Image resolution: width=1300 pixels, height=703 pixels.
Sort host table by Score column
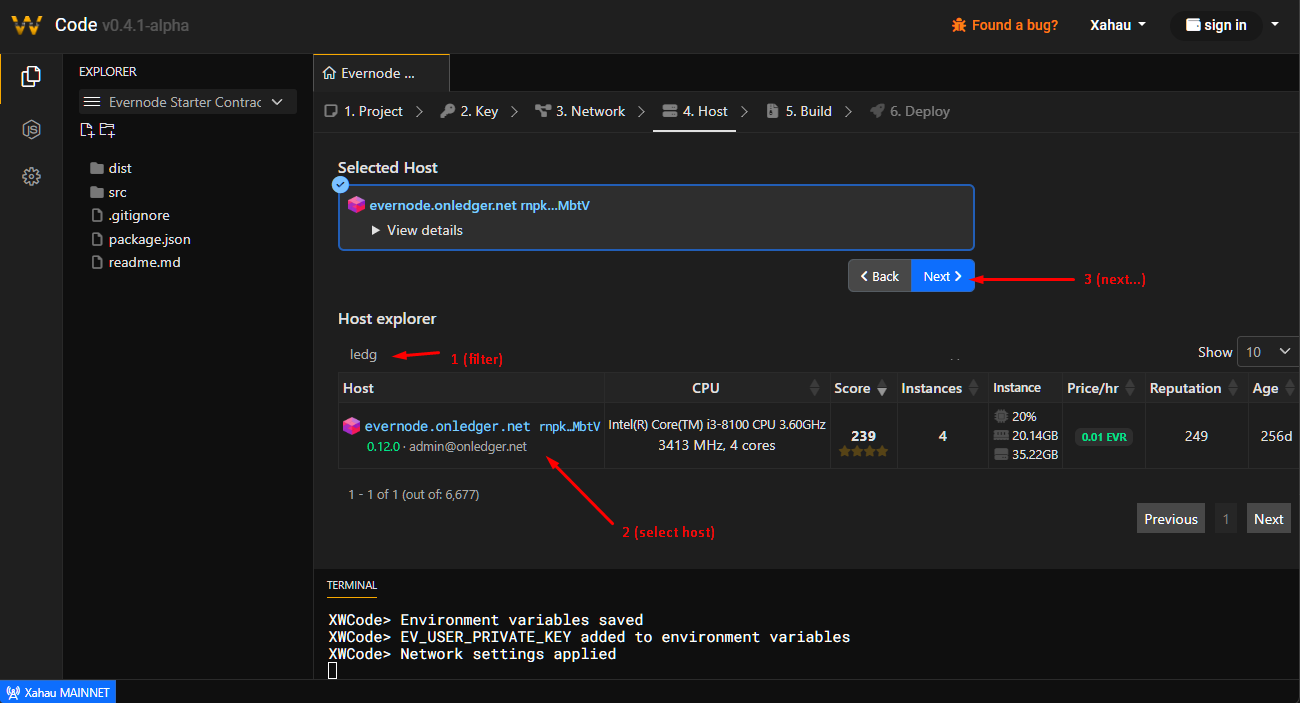[862, 388]
